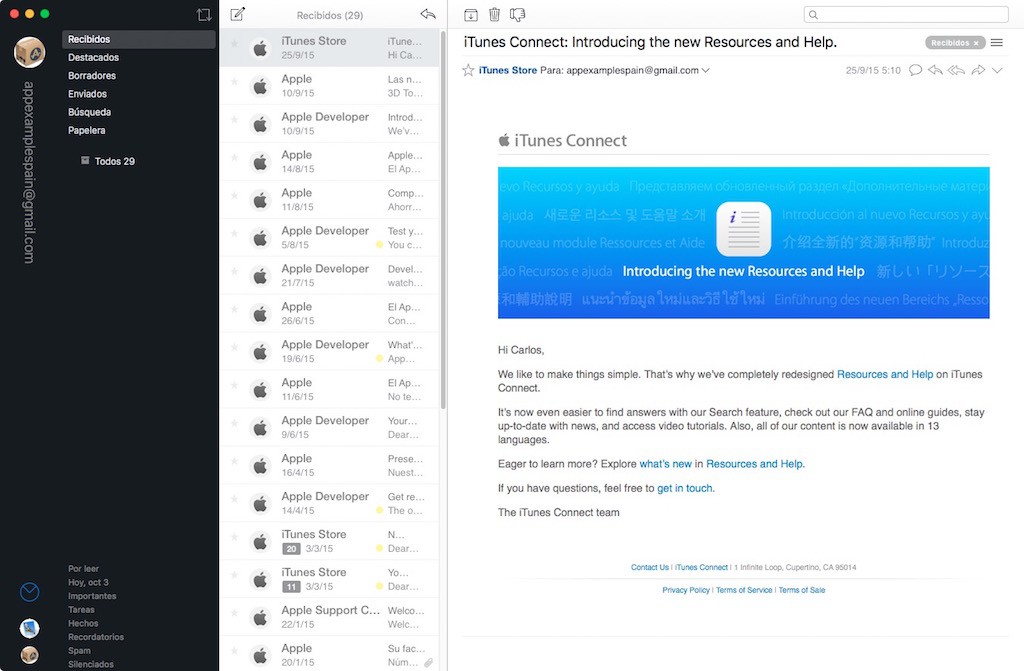Reply to sender using header reply arrow
Screen dimensions: 1024x671
935,70
